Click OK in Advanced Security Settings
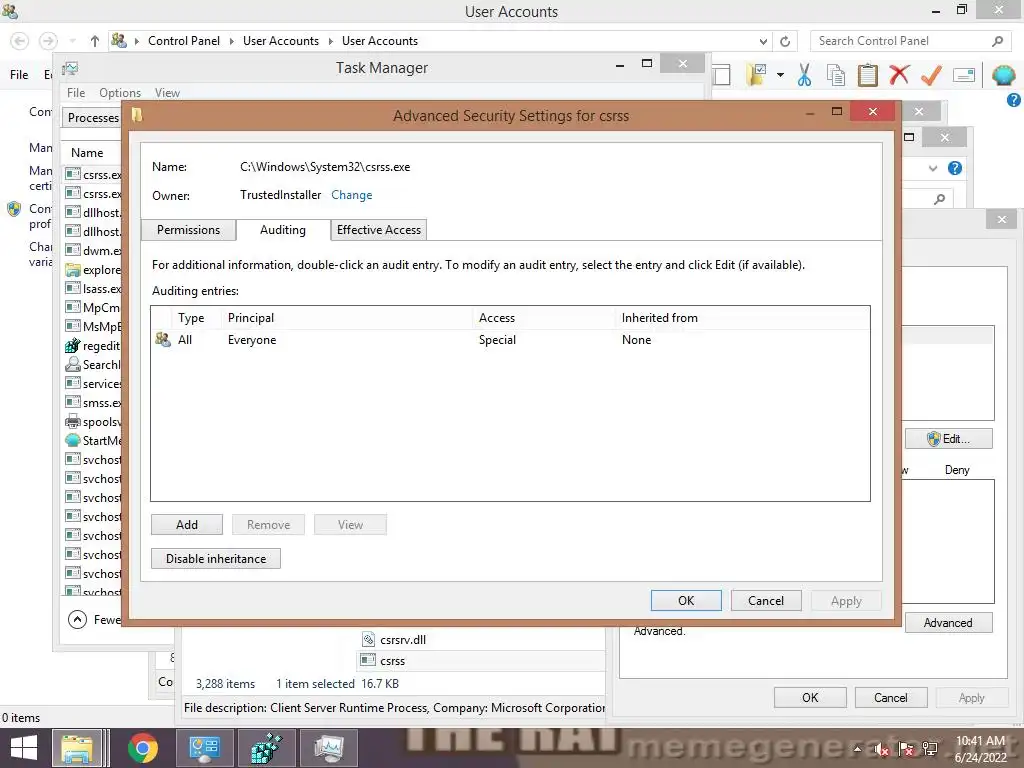The height and width of the screenshot is (768, 1024). 686,601
